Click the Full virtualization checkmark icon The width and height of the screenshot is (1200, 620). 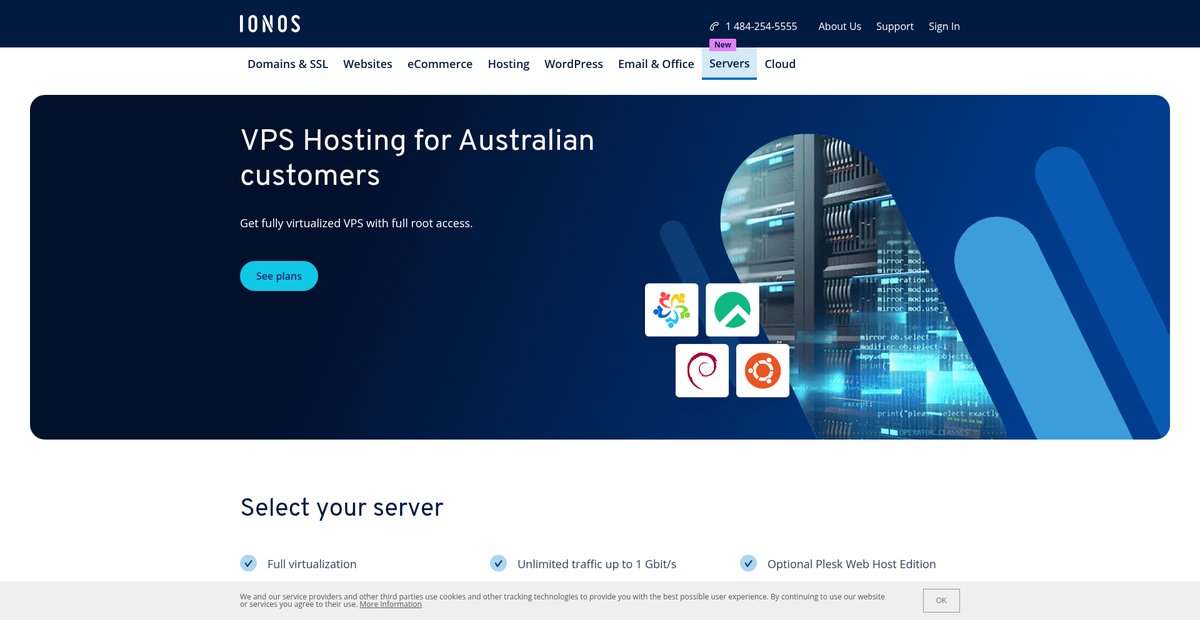[x=248, y=563]
